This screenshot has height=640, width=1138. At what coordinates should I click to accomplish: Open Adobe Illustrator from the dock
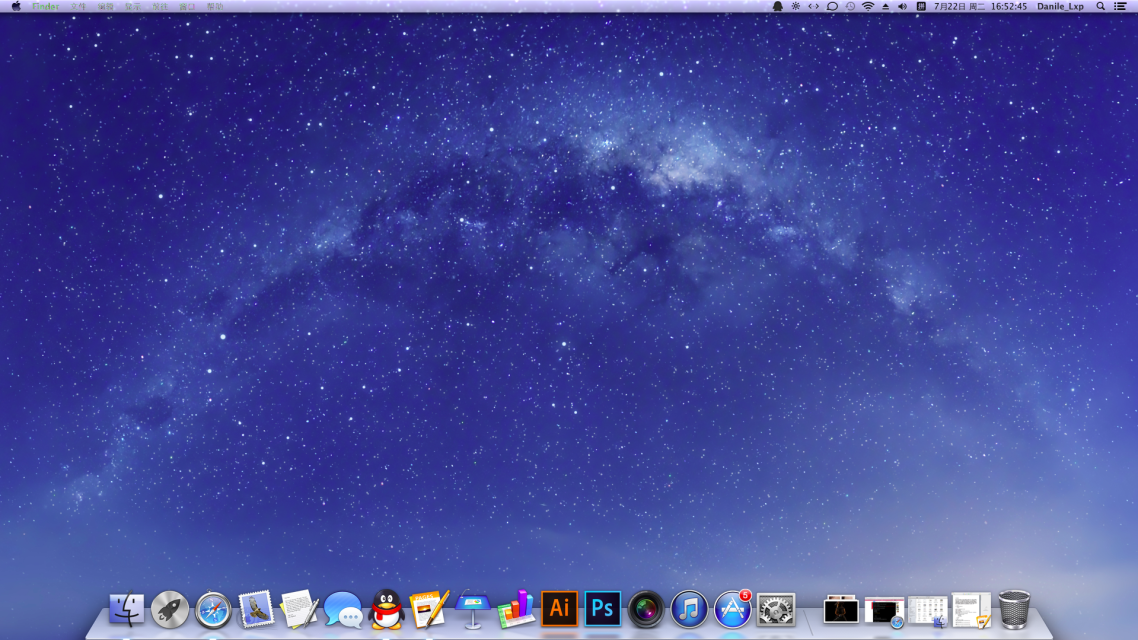[559, 608]
